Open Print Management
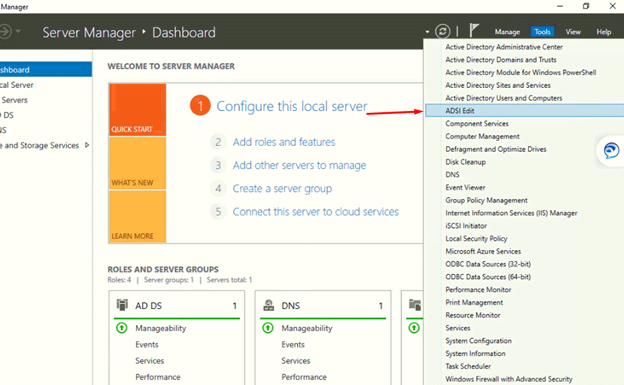Image resolution: width=624 pixels, height=385 pixels. [474, 302]
